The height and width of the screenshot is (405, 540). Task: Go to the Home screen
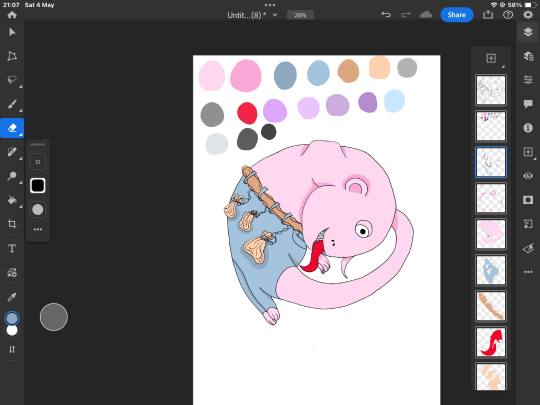click(12, 15)
